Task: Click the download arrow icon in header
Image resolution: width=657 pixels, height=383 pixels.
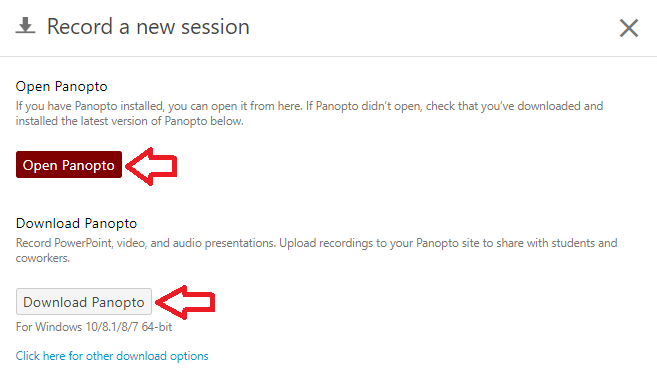Action: (x=25, y=26)
